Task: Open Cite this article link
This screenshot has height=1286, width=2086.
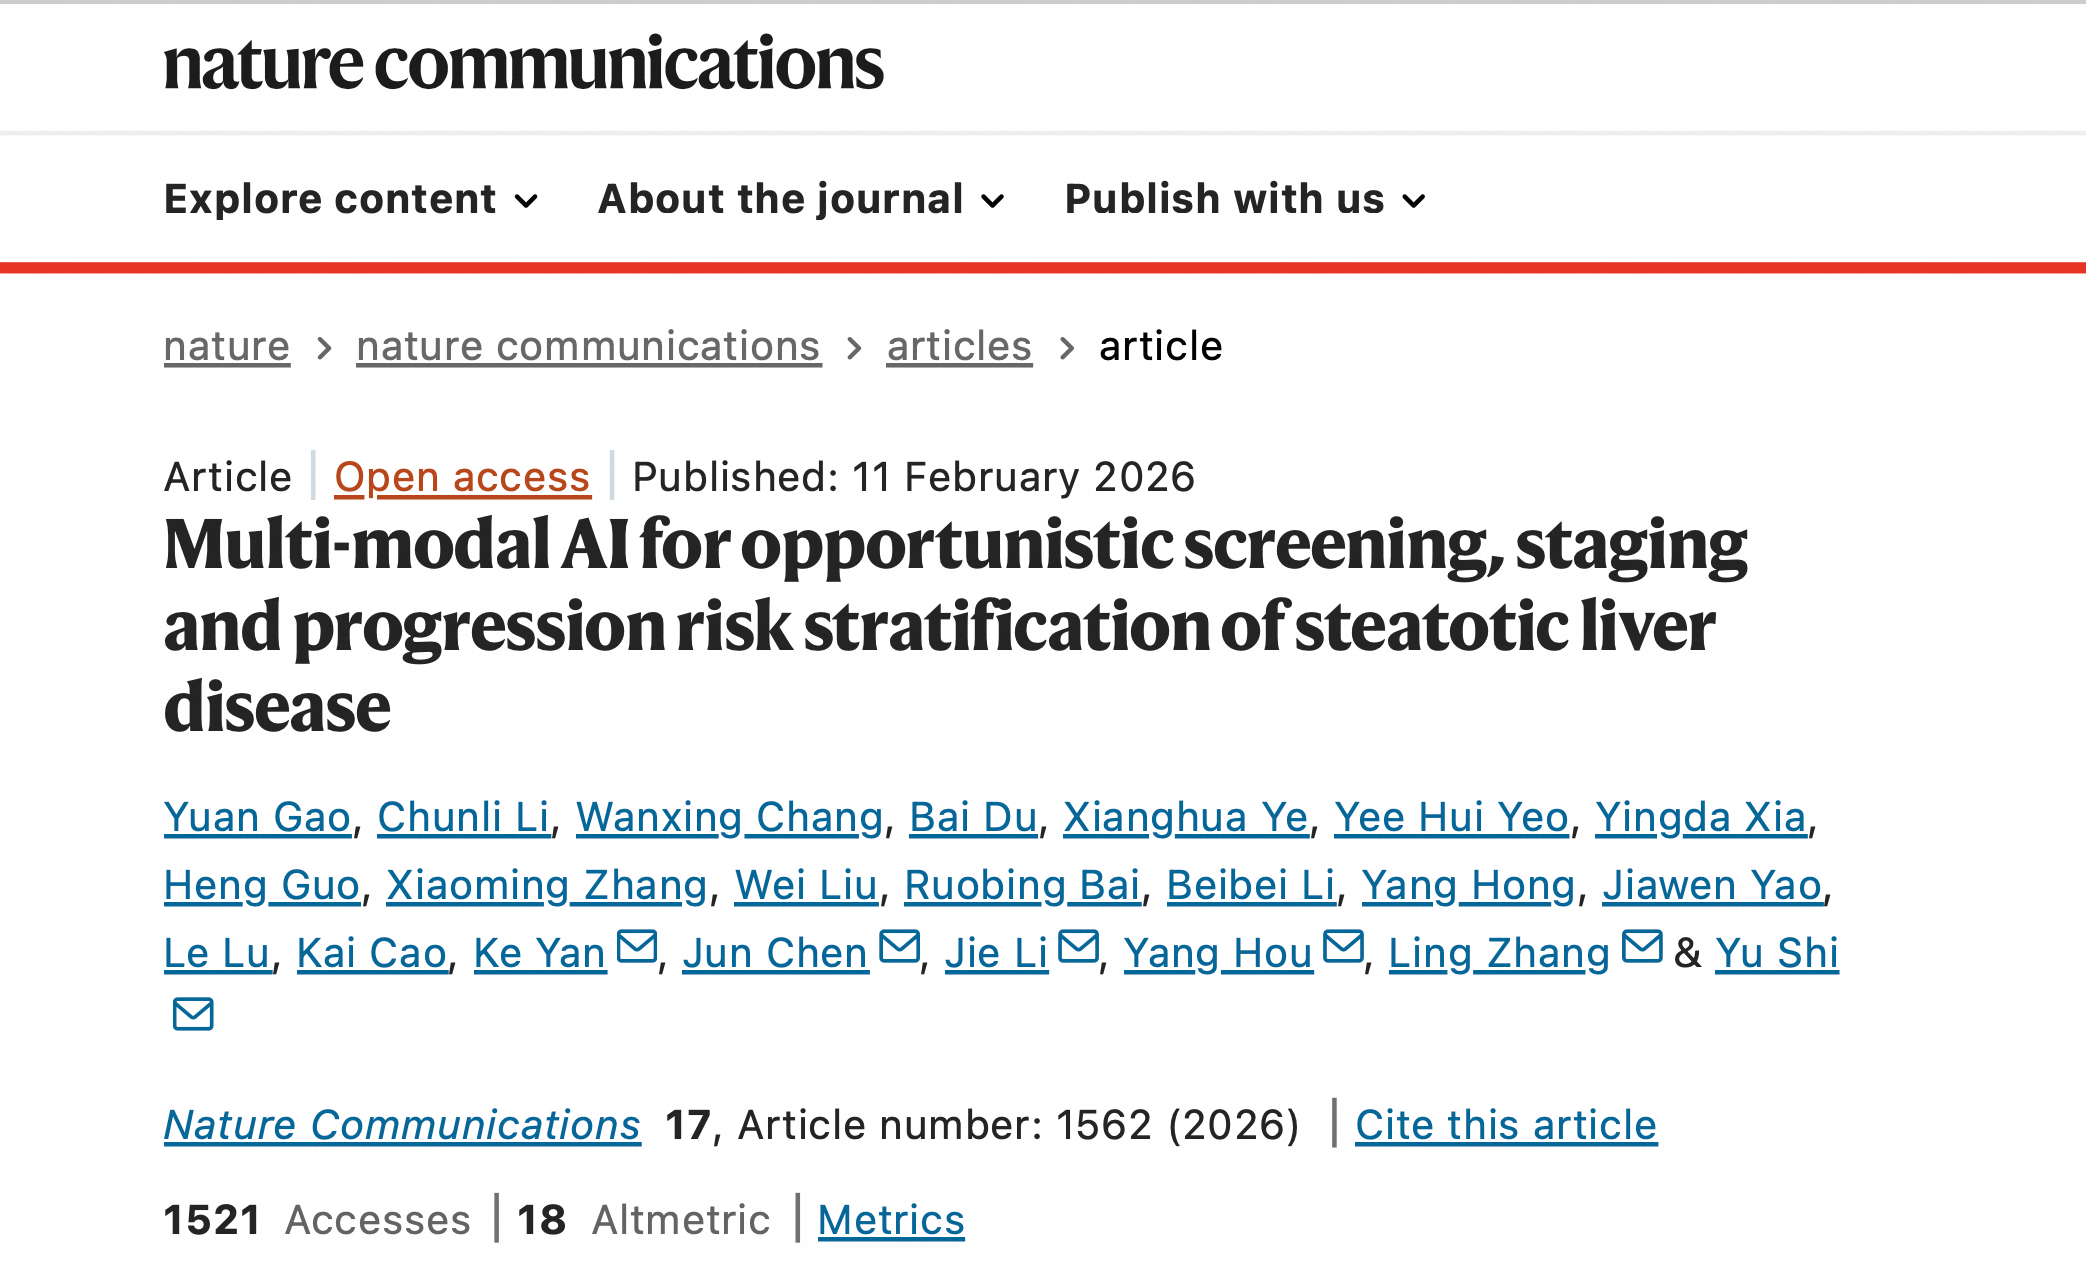Action: [x=1506, y=1125]
